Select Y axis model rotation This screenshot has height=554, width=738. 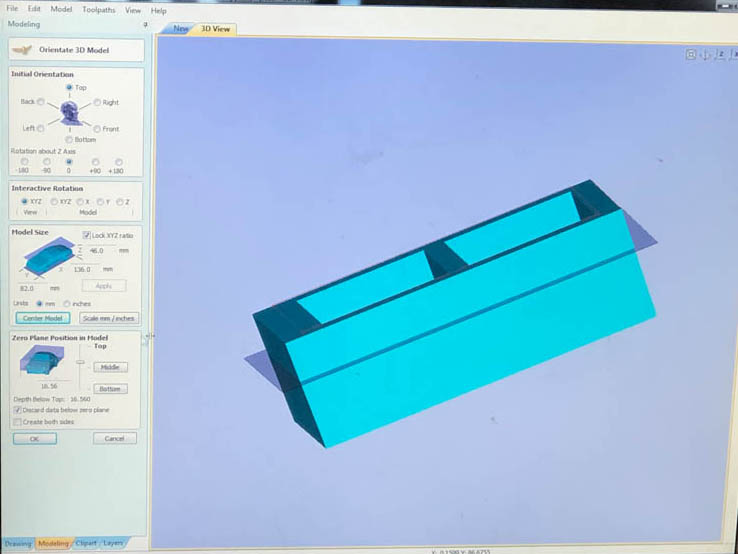(100, 201)
